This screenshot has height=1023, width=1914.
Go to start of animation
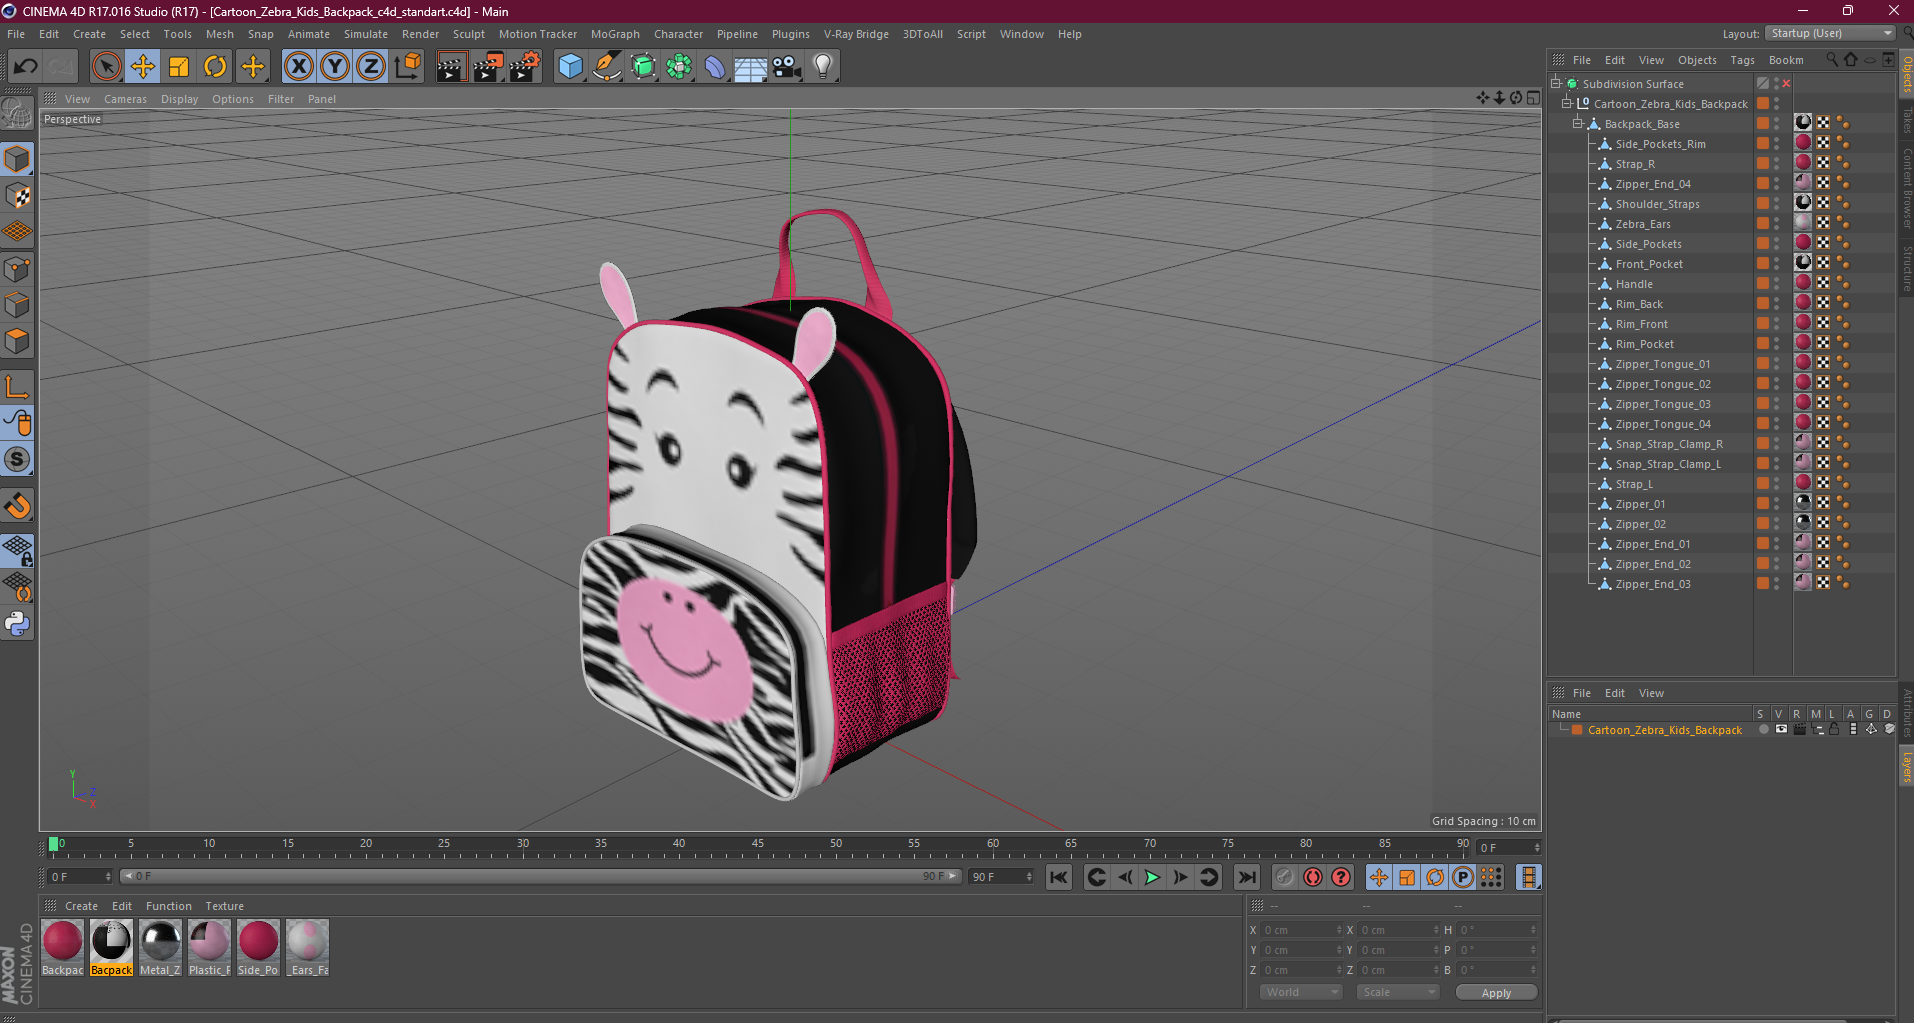(1058, 877)
